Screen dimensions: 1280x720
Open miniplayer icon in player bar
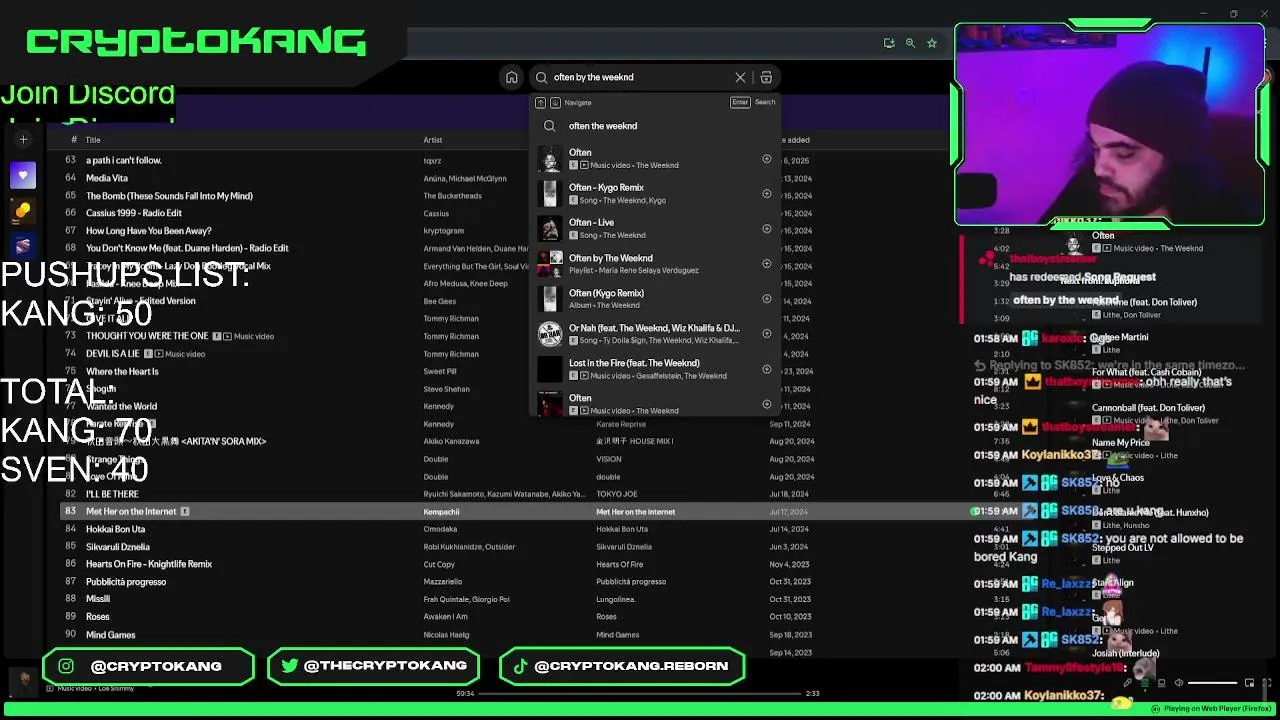[1249, 683]
